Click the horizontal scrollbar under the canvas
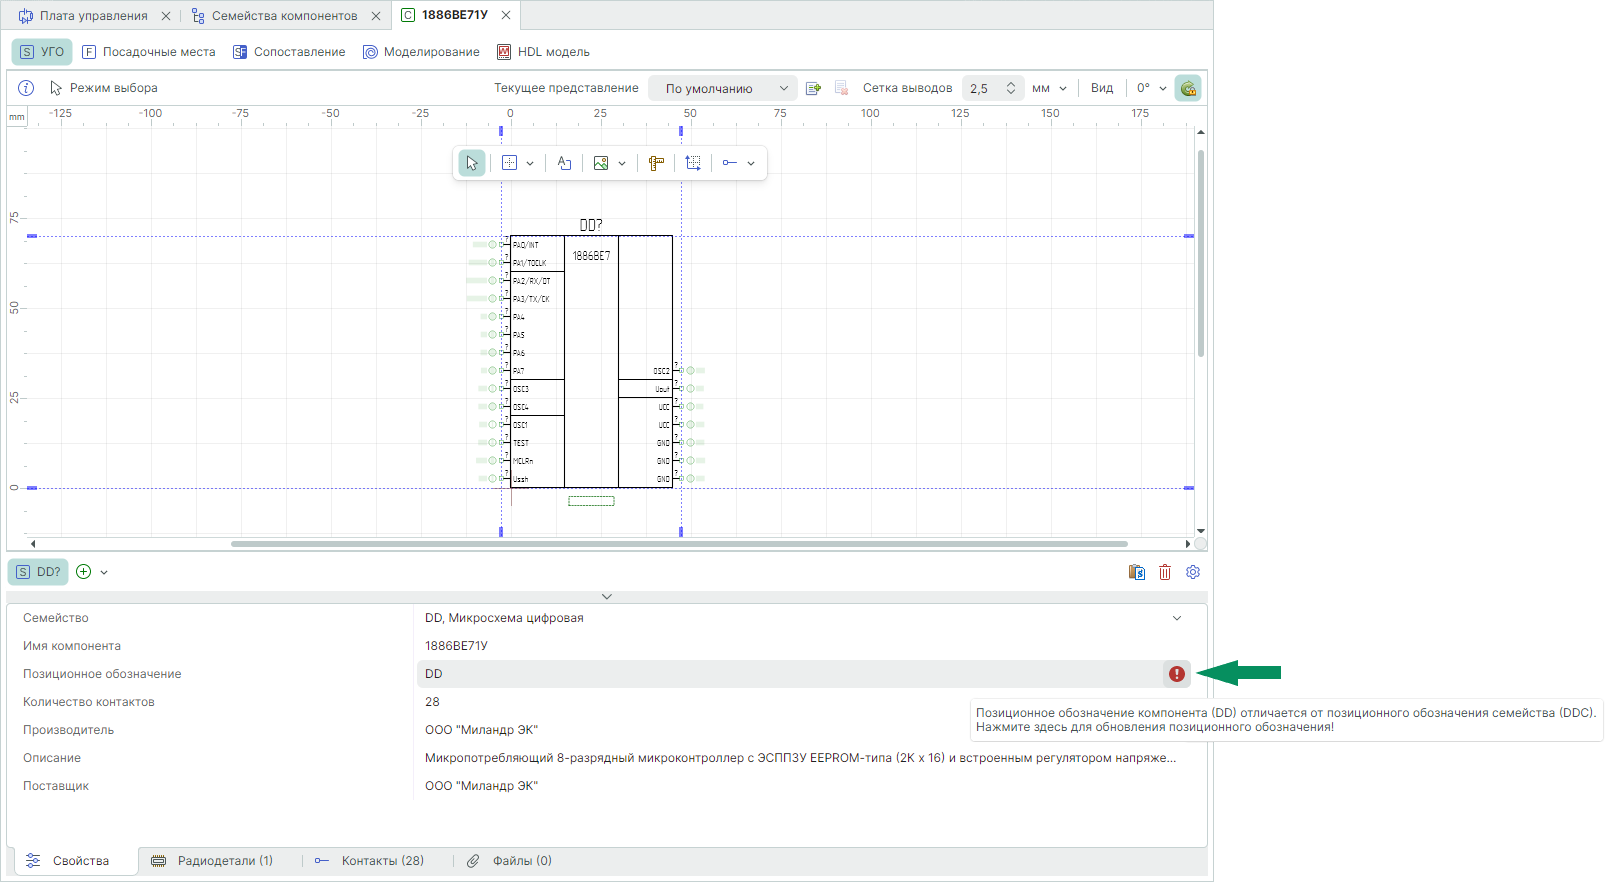The image size is (1605, 882). pos(678,544)
